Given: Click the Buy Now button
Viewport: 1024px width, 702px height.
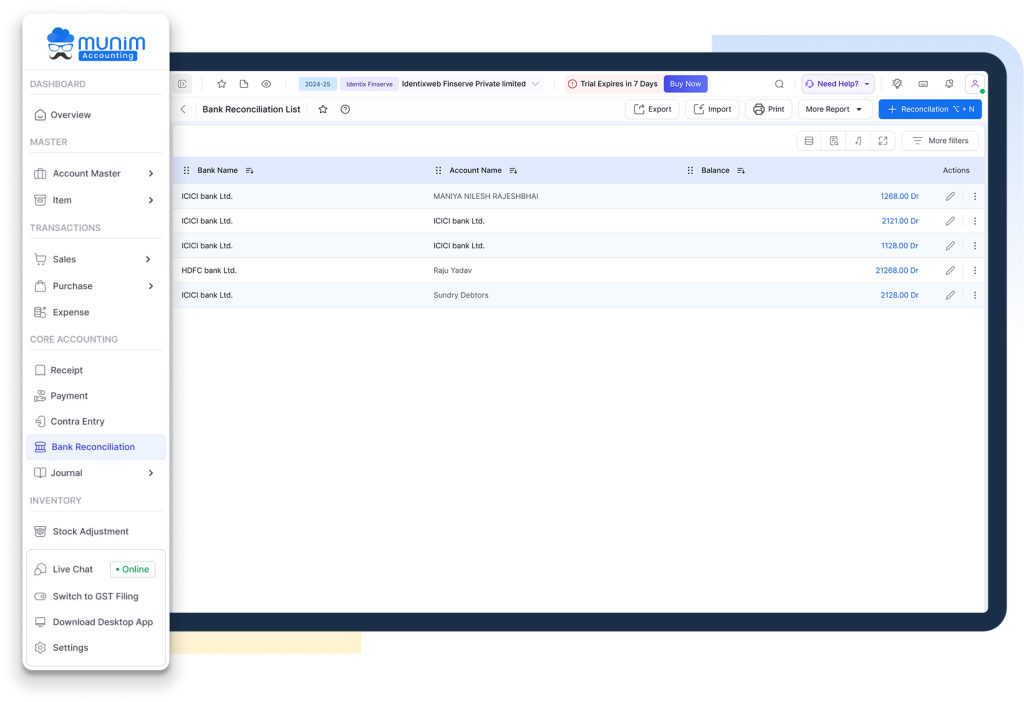Looking at the screenshot, I should click(x=686, y=84).
